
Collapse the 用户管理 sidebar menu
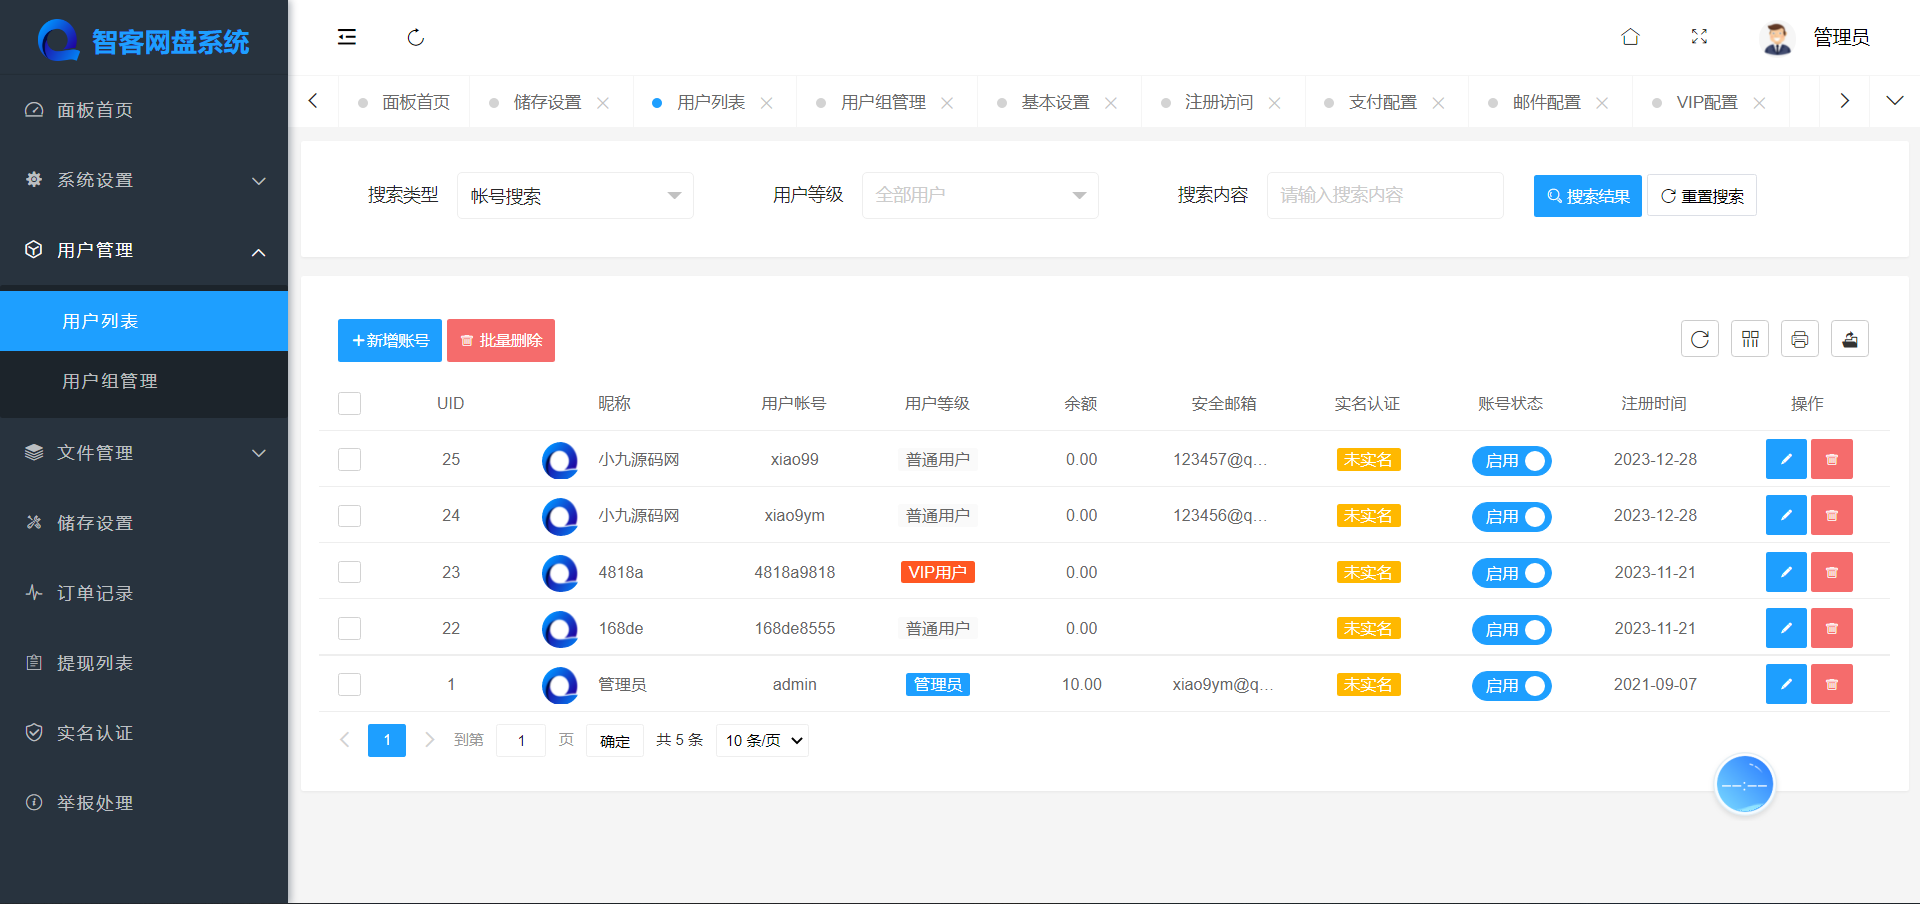[x=144, y=250]
